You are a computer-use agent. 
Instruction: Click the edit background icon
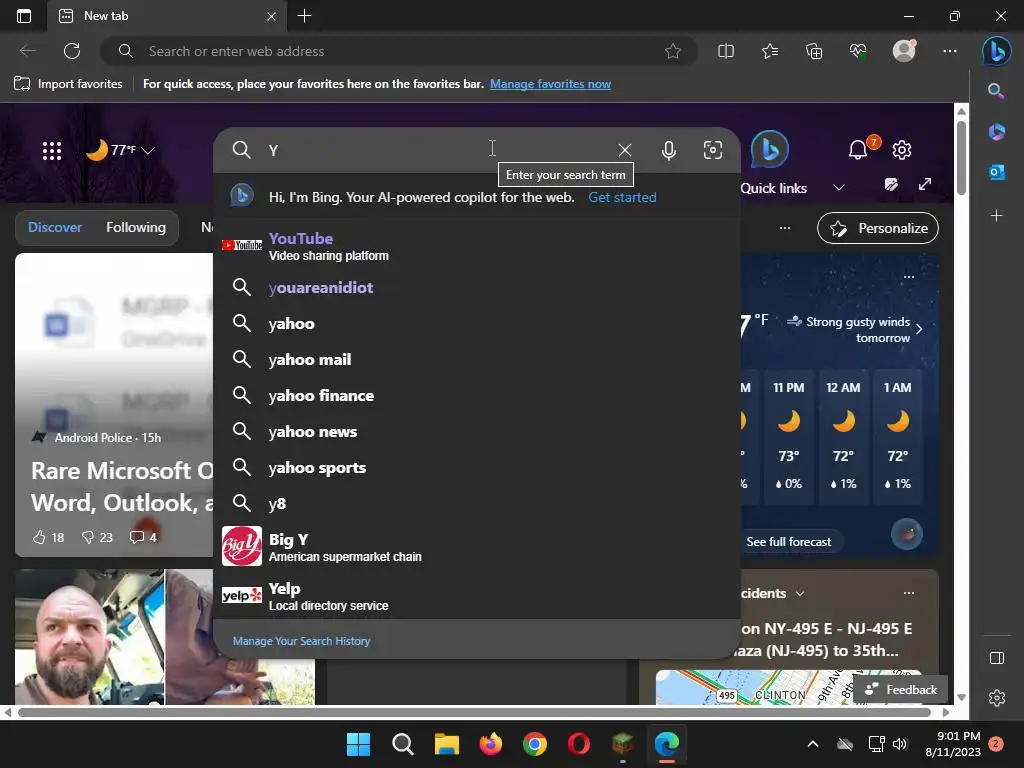891,184
